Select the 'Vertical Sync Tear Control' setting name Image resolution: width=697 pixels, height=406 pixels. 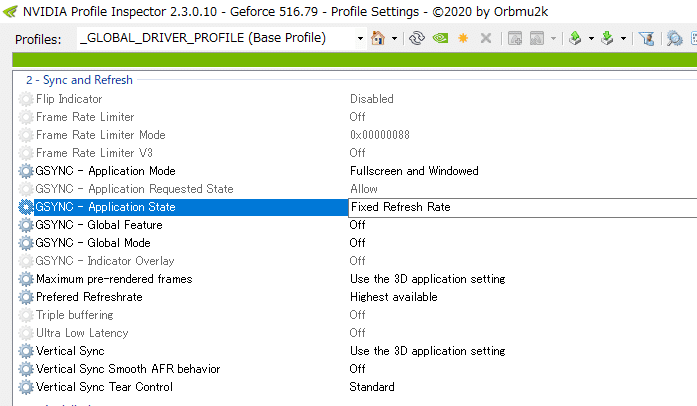pyautogui.click(x=104, y=387)
